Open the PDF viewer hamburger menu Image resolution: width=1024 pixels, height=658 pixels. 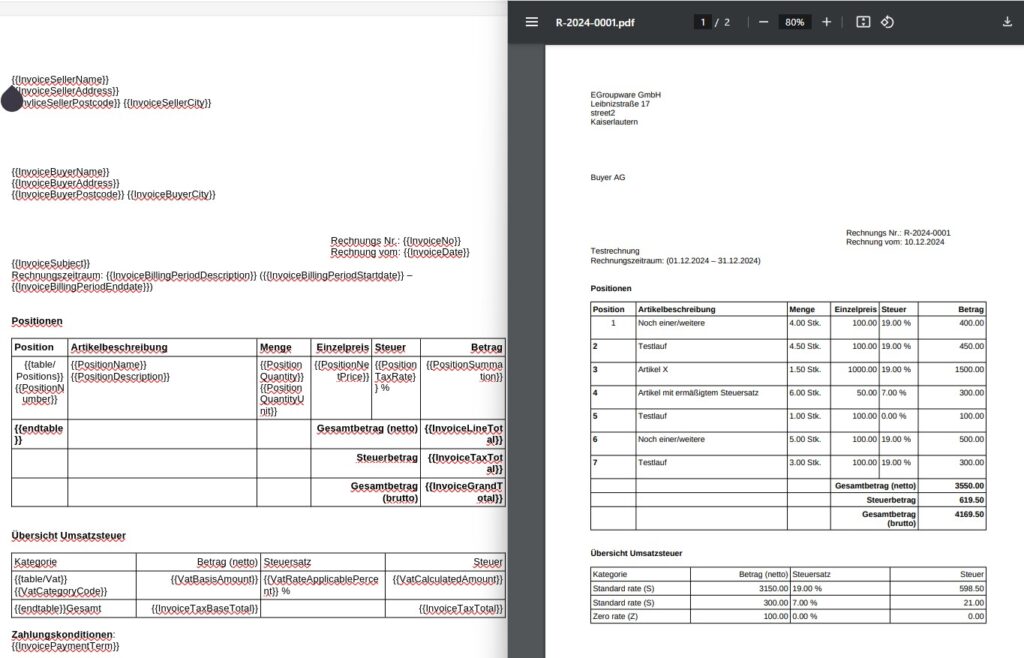tap(531, 21)
